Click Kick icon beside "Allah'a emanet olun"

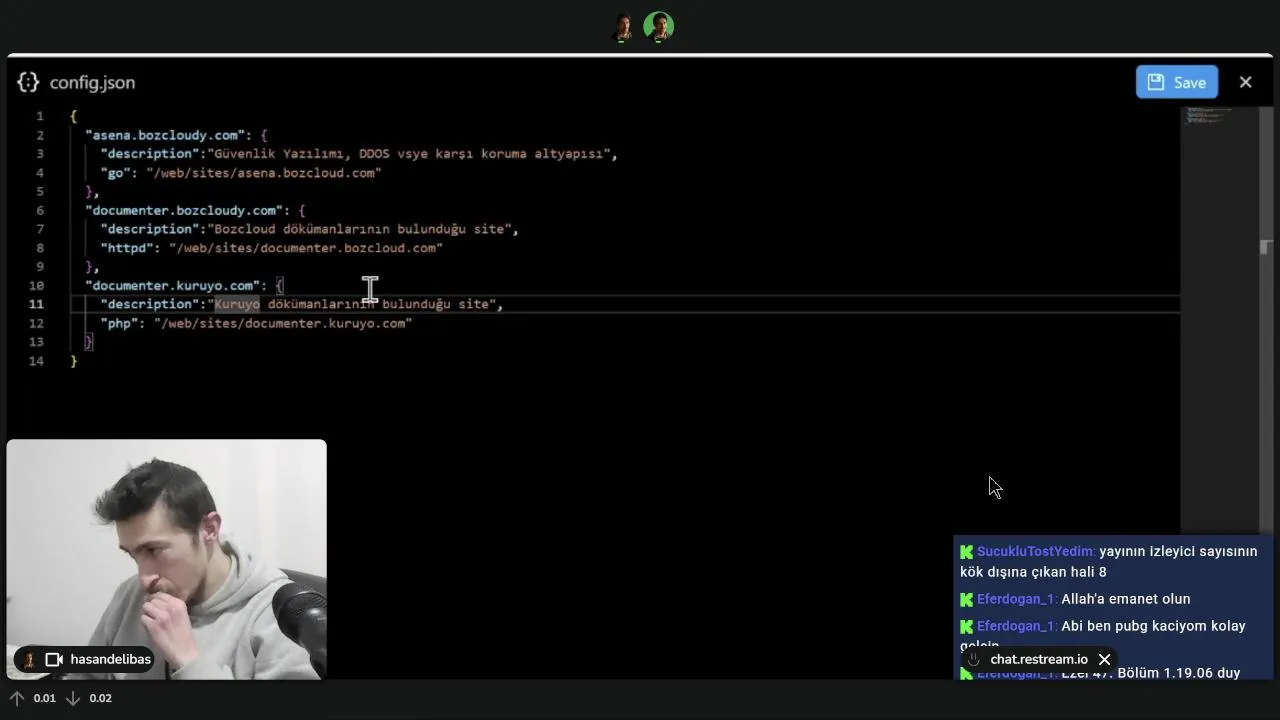click(966, 600)
